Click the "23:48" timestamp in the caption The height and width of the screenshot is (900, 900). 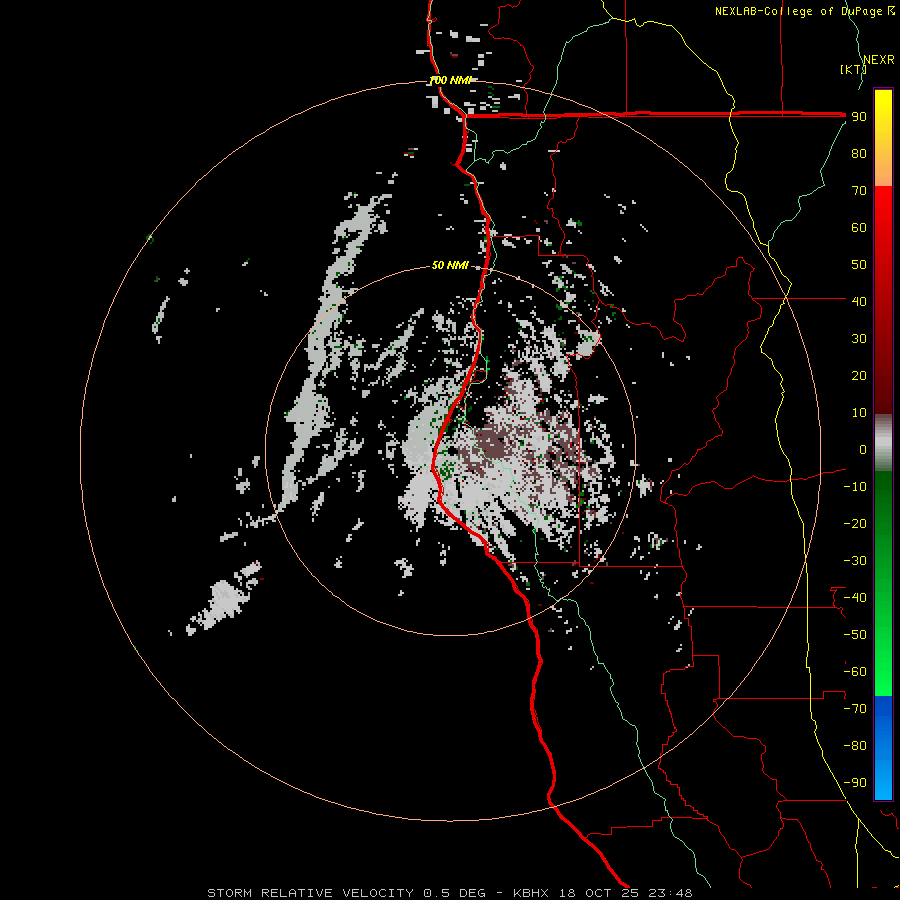point(670,893)
